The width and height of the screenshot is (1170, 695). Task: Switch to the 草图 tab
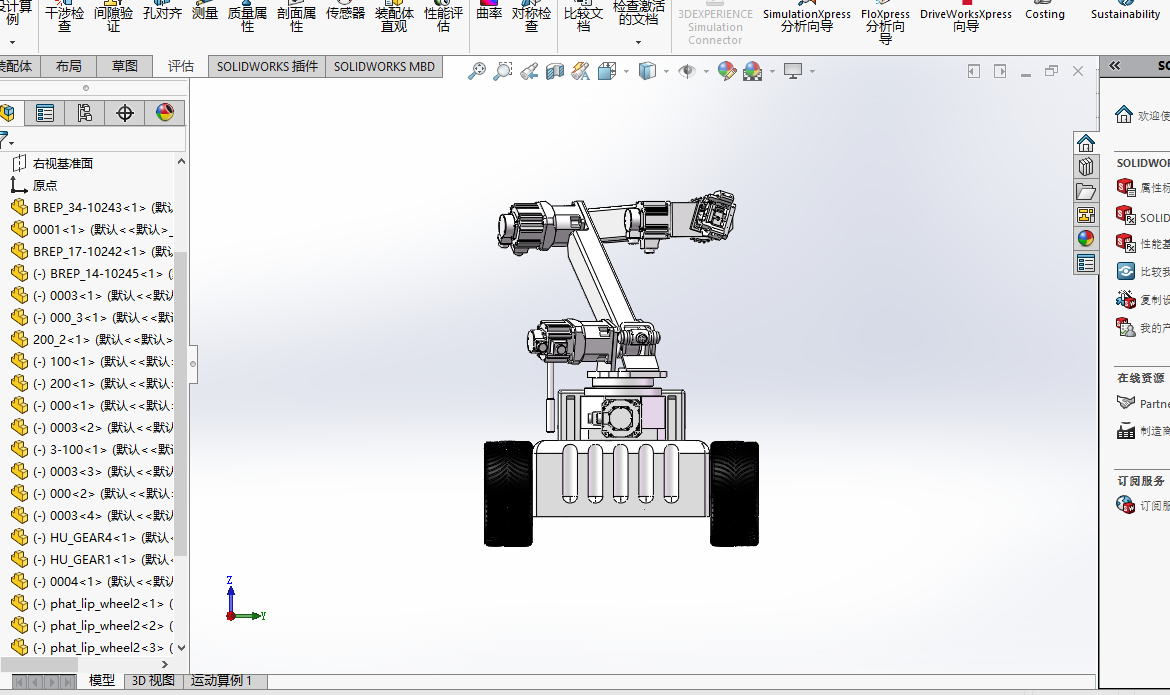pos(125,66)
